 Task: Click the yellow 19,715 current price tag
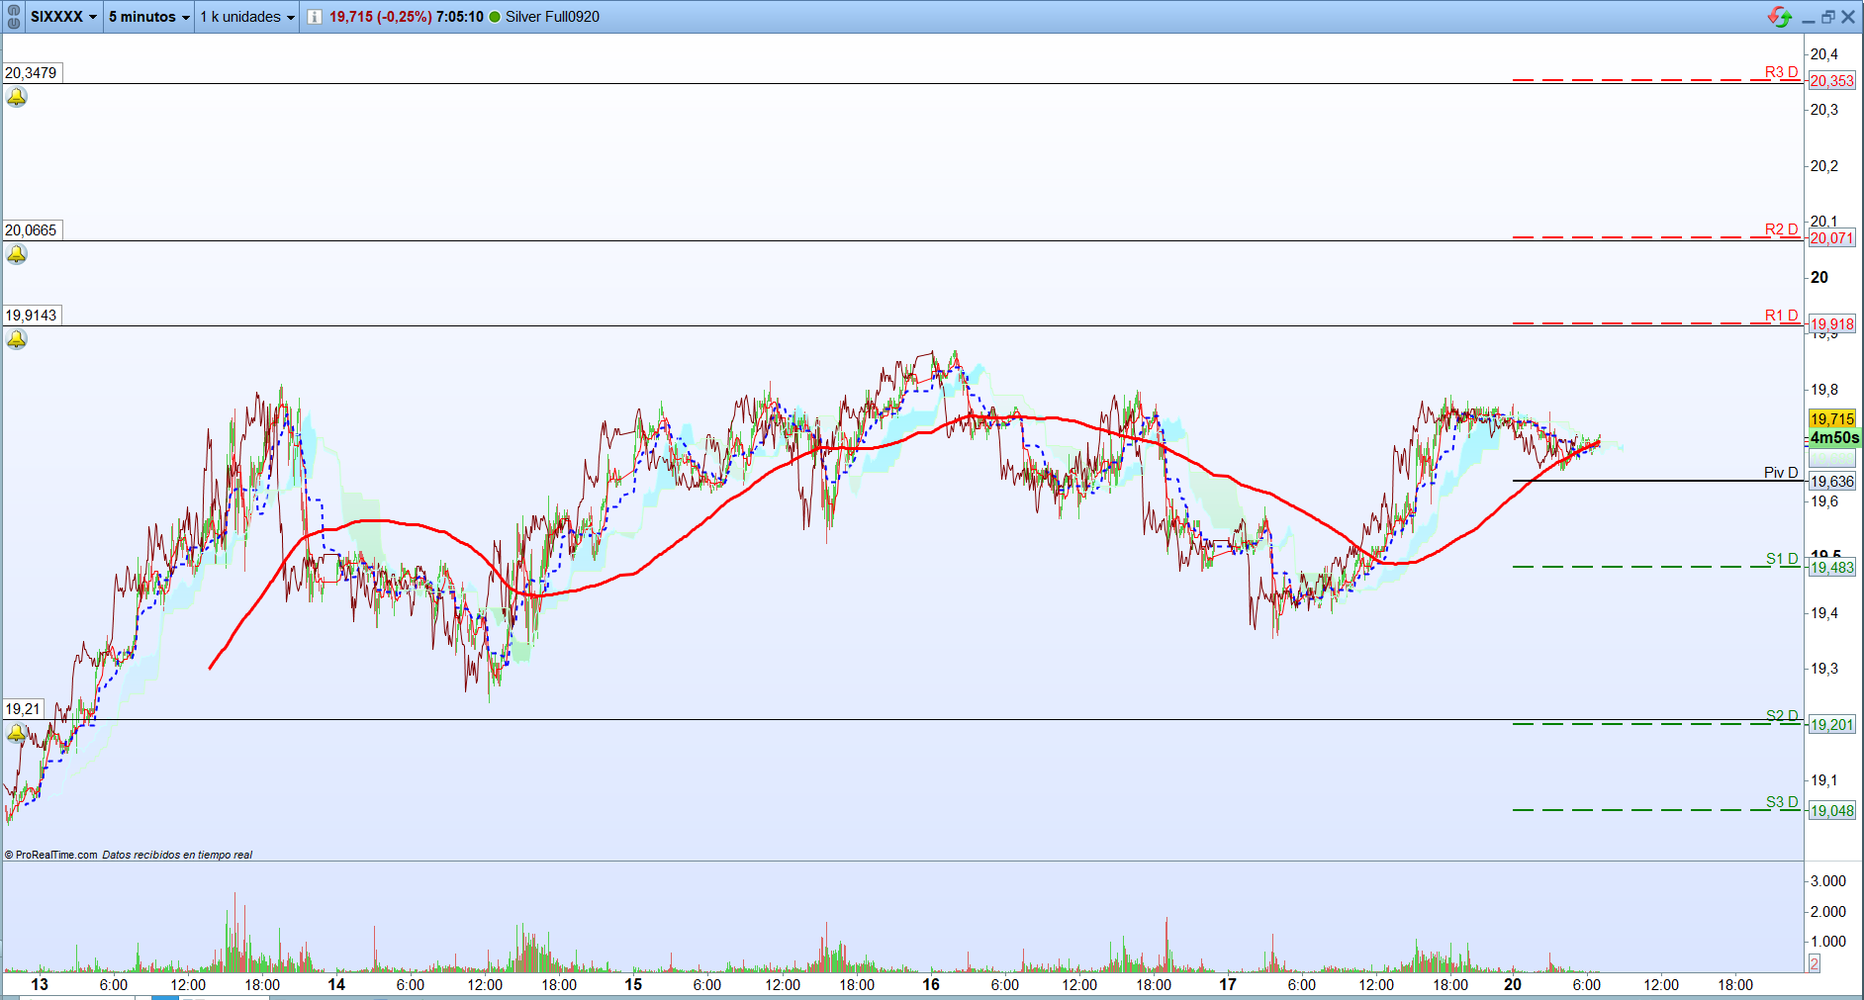coord(1832,419)
